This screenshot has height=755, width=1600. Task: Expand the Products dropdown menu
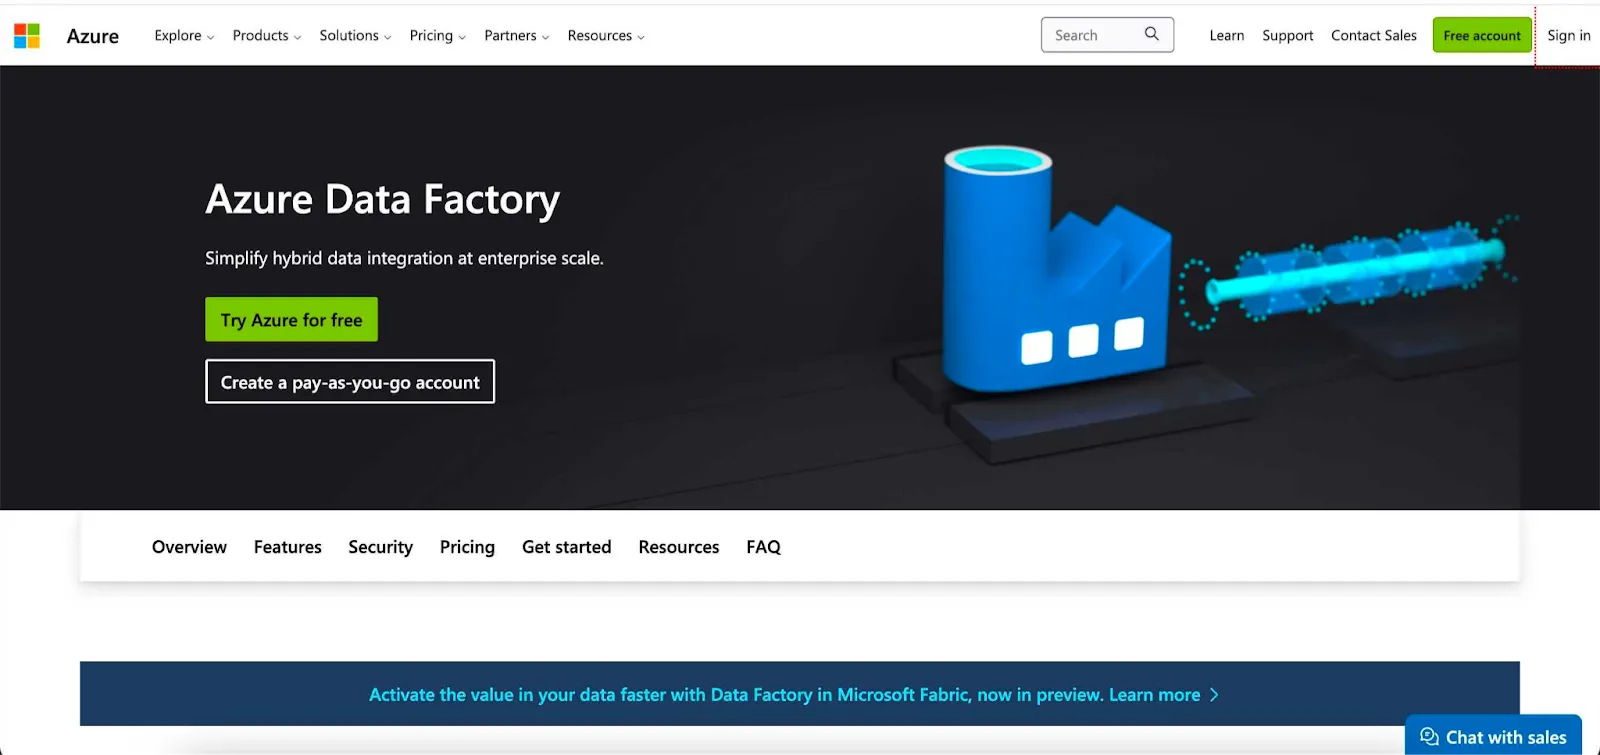pos(267,36)
